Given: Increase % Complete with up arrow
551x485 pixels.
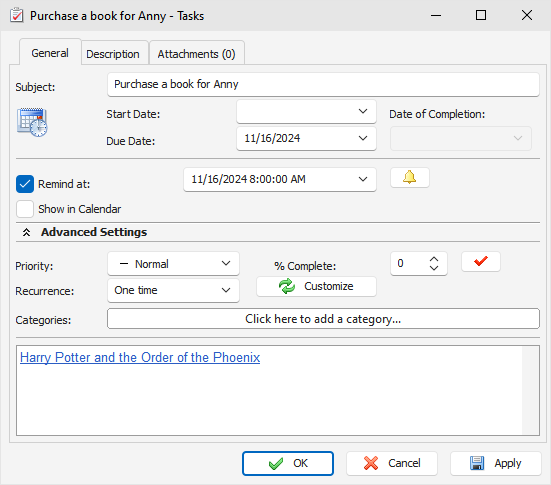Looking at the screenshot, I should pos(434,259).
